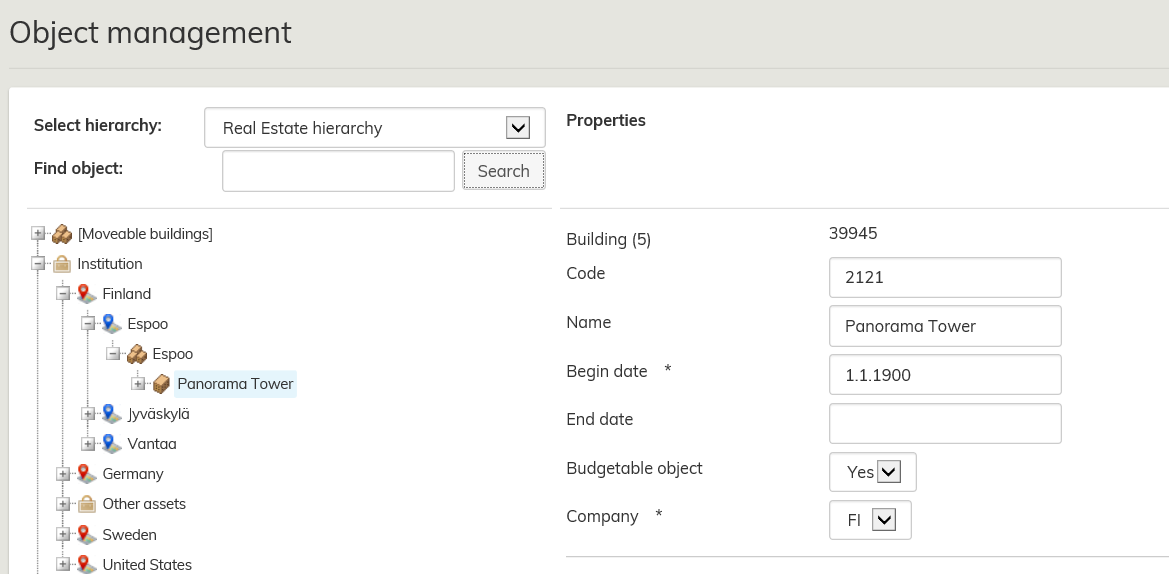Screen dimensions: 1169x574
Task: Click into the Find object field
Action: tap(338, 171)
